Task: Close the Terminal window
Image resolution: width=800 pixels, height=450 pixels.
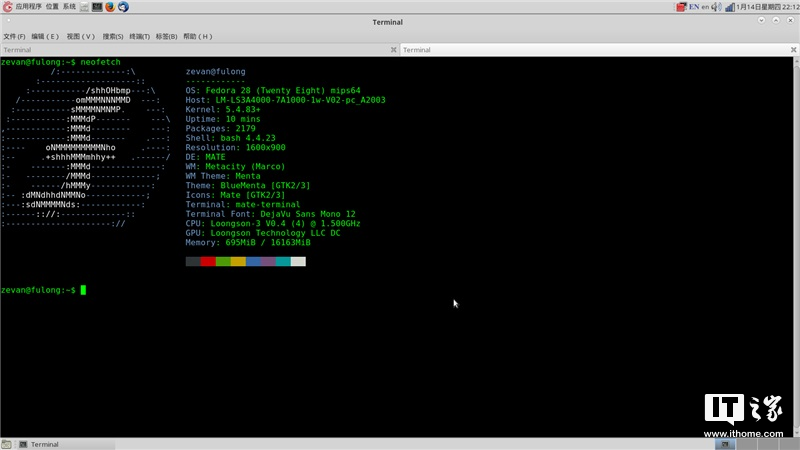Action: (790, 20)
